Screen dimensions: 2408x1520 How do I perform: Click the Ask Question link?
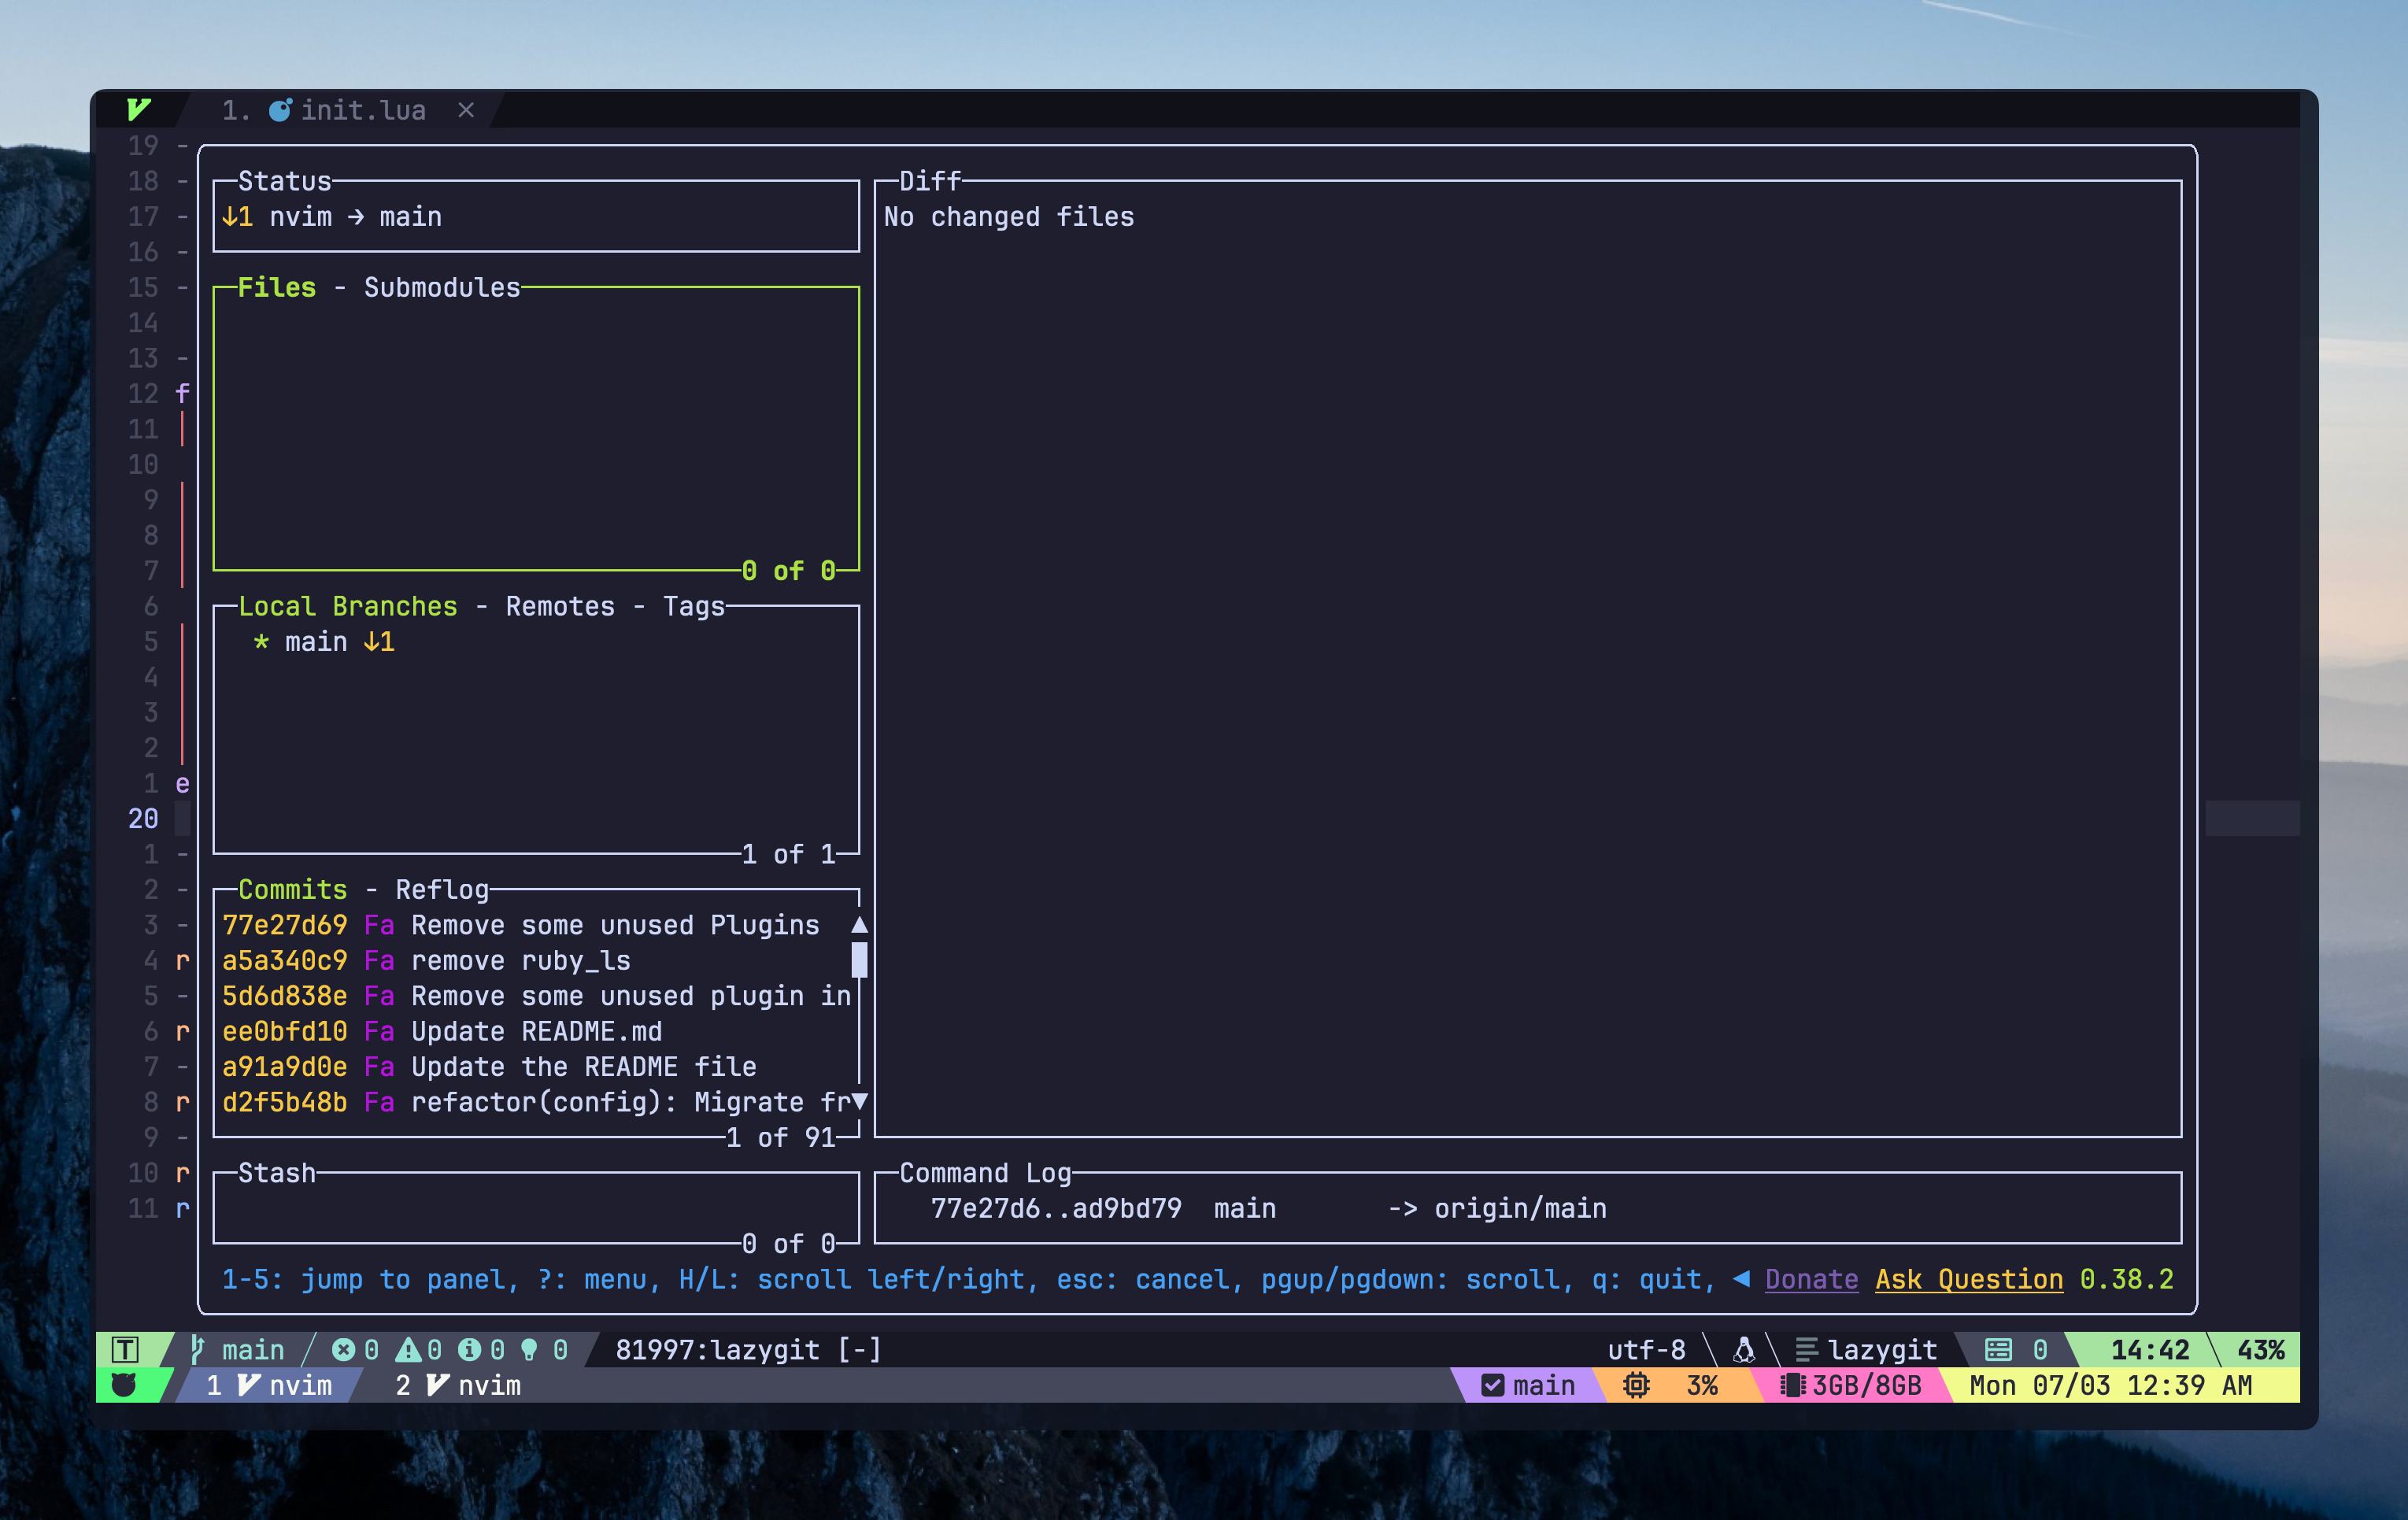click(x=1969, y=1279)
